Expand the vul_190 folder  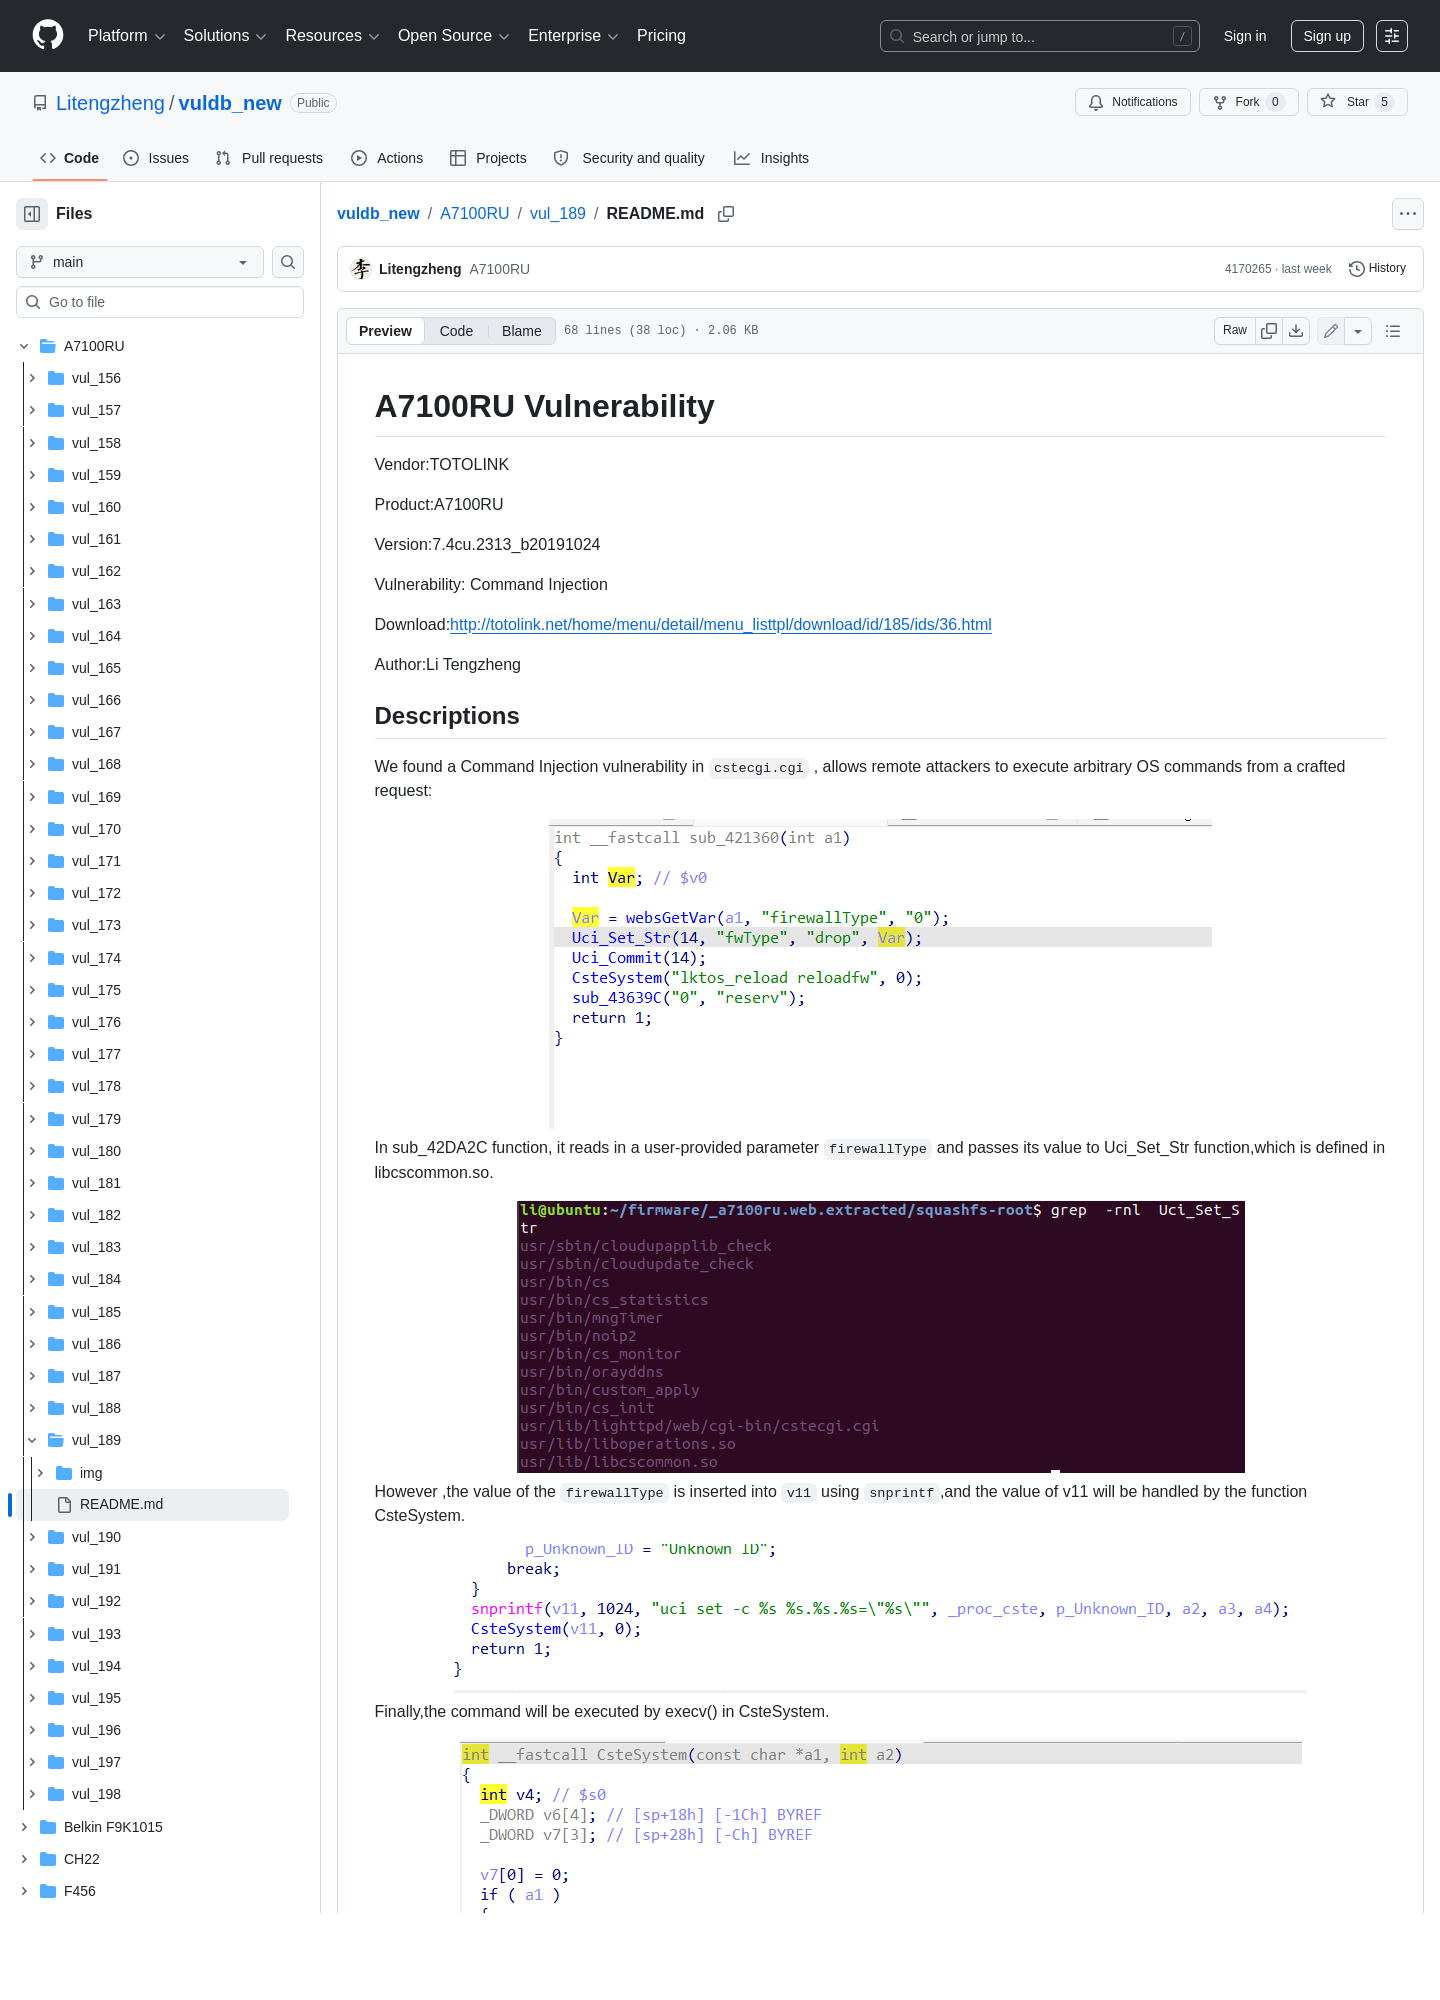click(32, 1537)
